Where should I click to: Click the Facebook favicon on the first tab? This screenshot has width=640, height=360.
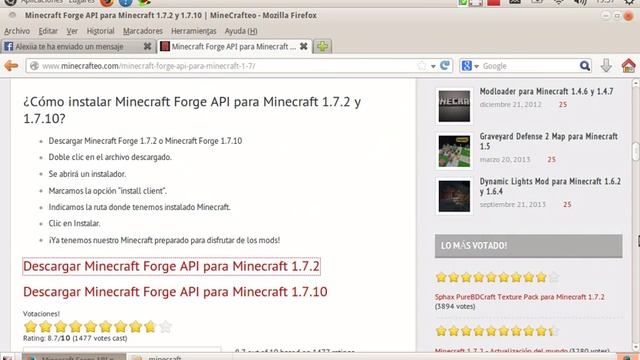pos(8,47)
